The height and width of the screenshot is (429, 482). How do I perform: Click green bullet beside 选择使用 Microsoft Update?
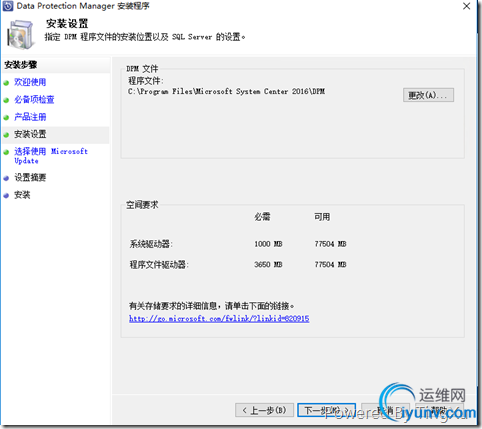[6, 152]
